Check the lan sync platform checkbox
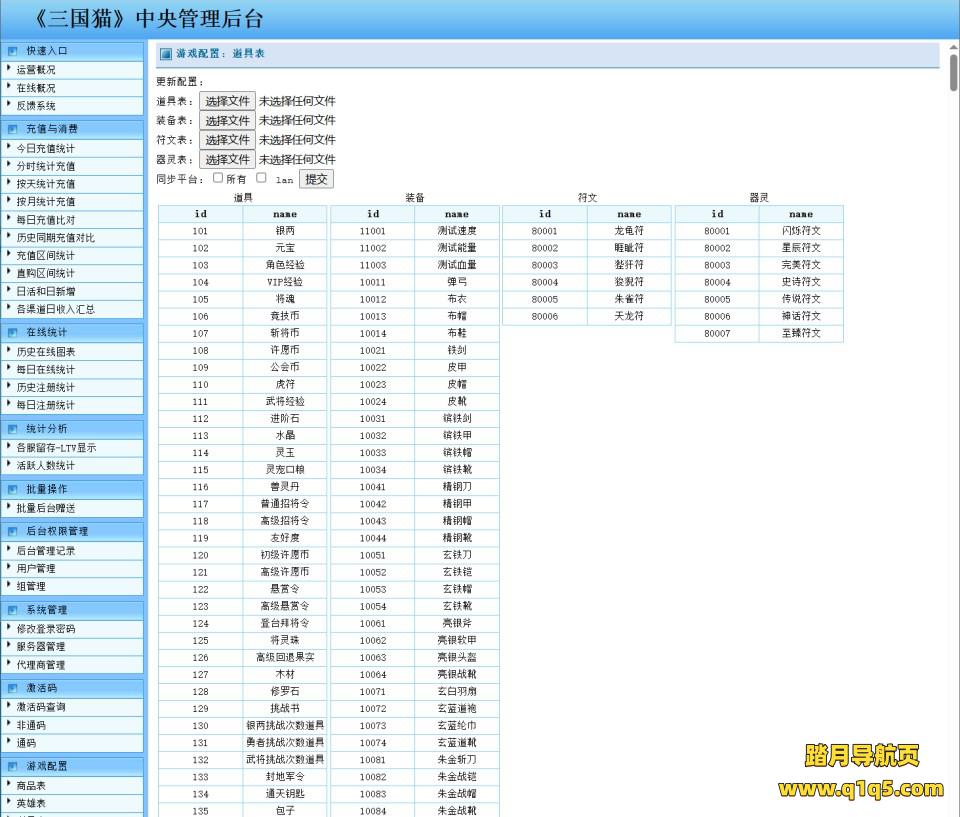 (261, 178)
